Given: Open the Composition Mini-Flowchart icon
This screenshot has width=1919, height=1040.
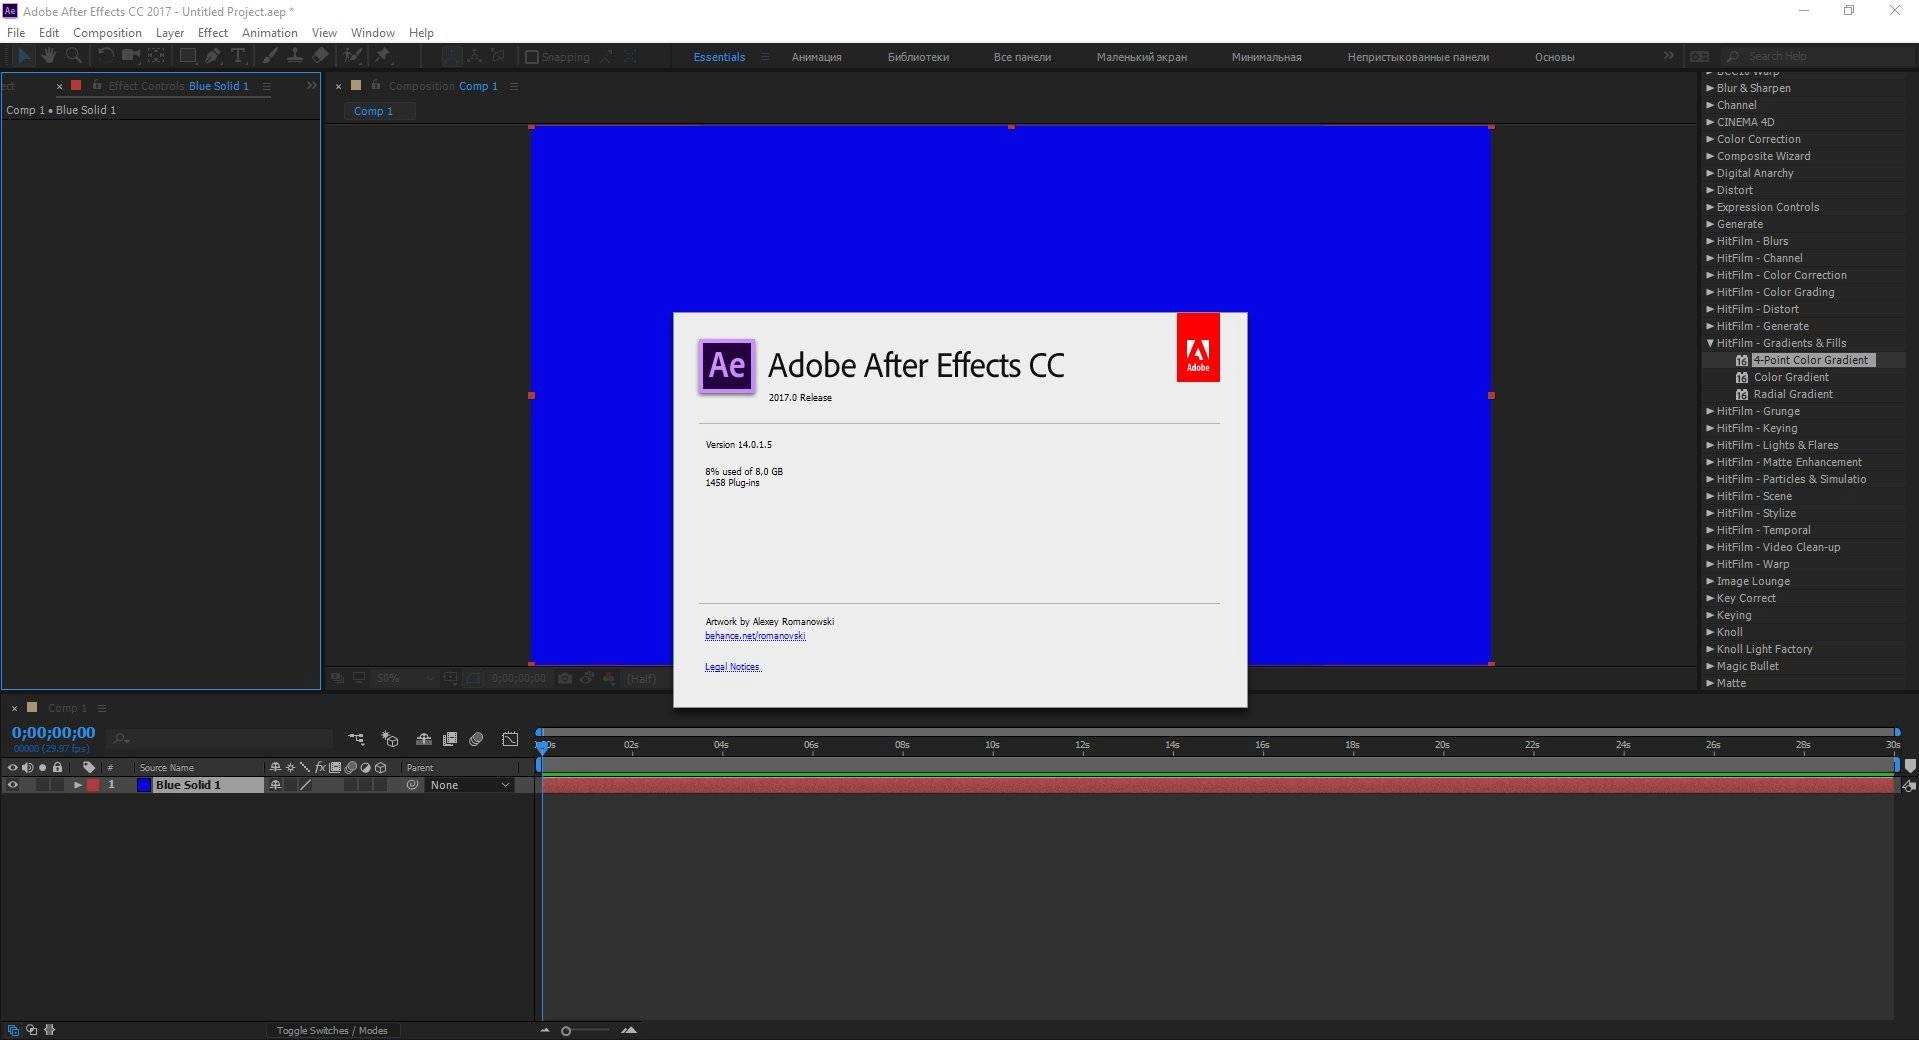Looking at the screenshot, I should pyautogui.click(x=356, y=739).
